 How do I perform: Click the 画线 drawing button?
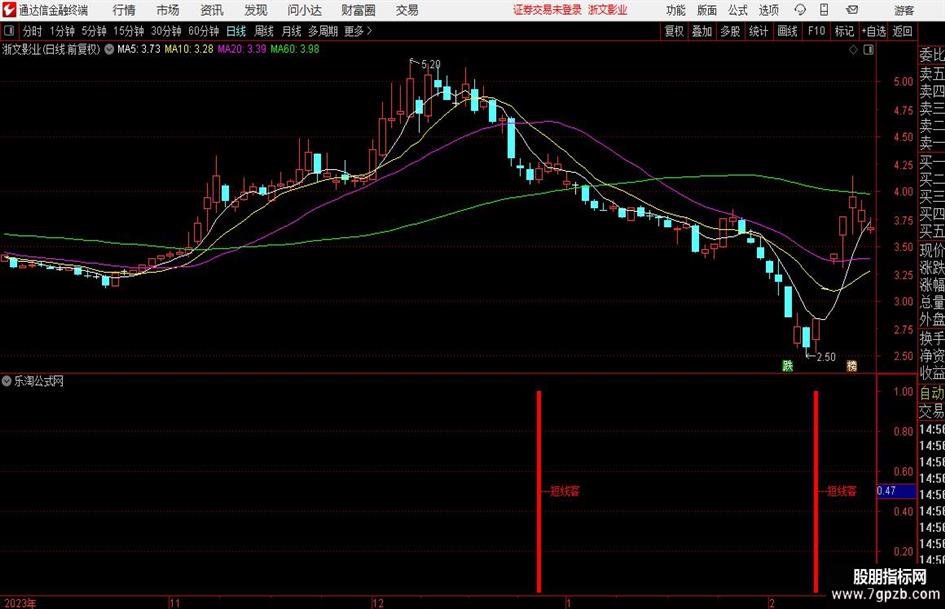[787, 31]
